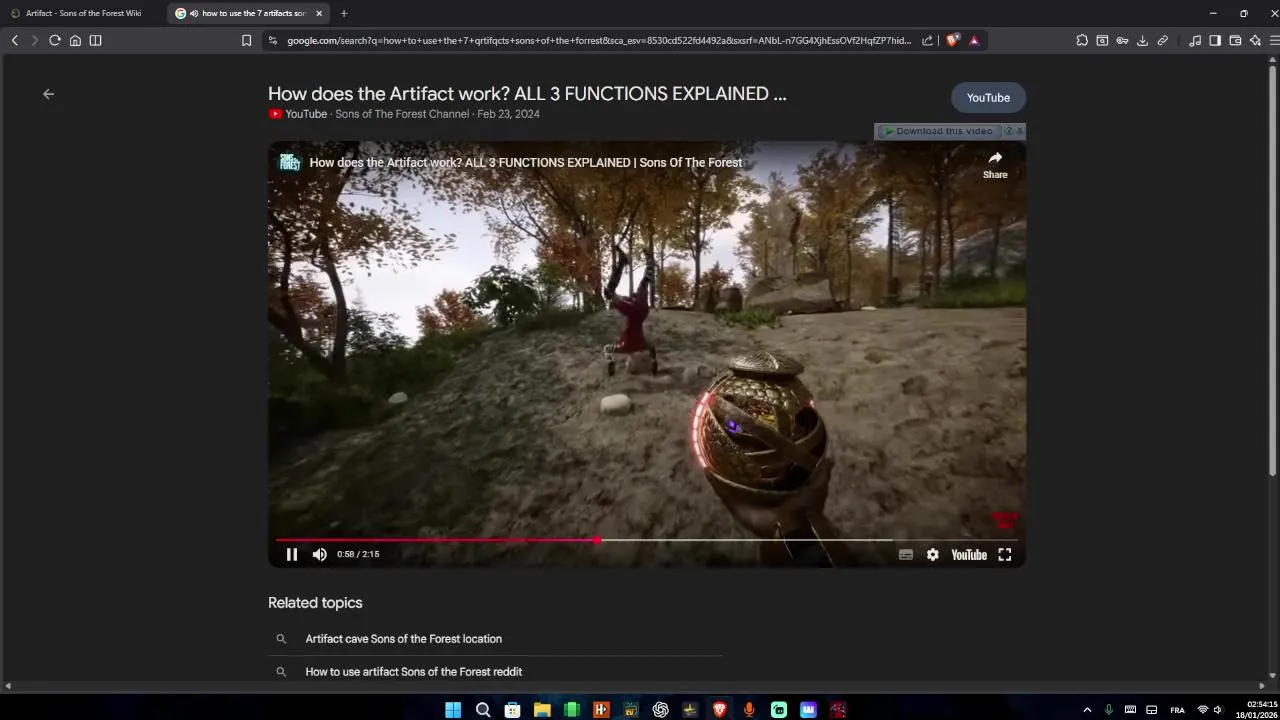Go to the browser home page
The height and width of the screenshot is (720, 1280).
click(75, 40)
